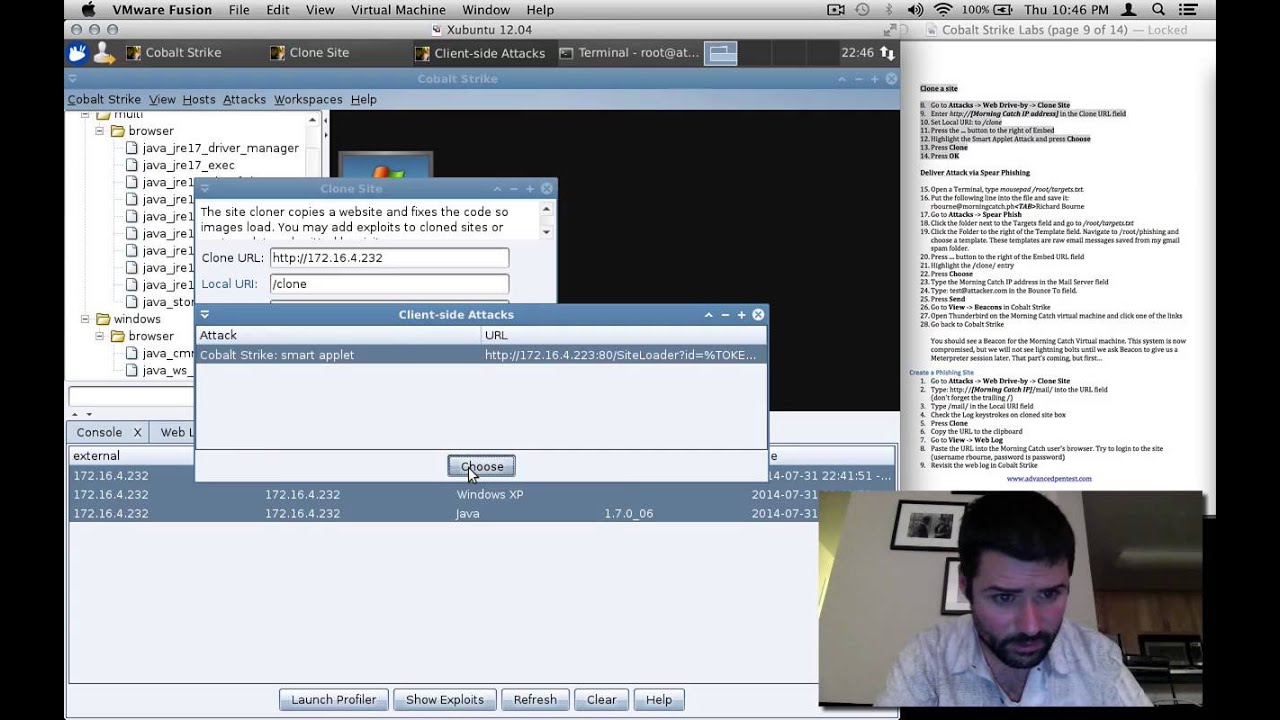The width and height of the screenshot is (1280, 720).
Task: Click the Spotlight search icon
Action: click(x=1159, y=10)
